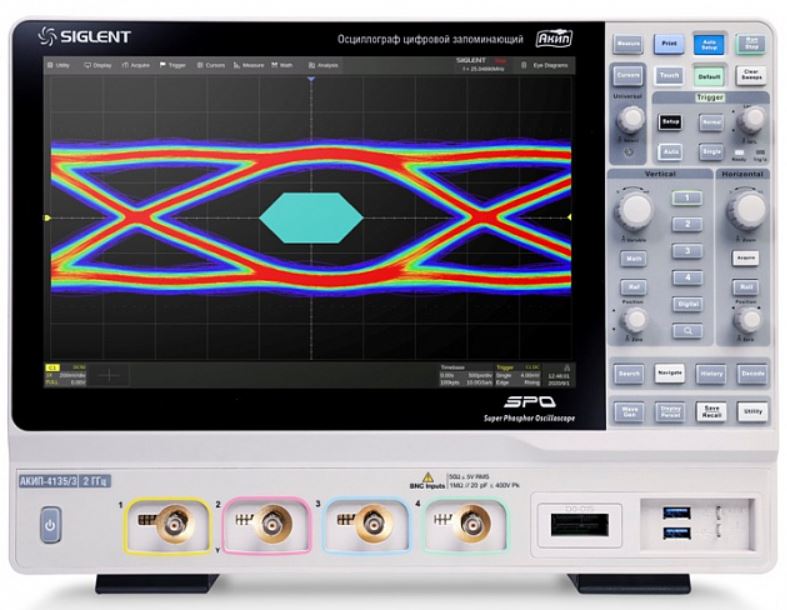The height and width of the screenshot is (610, 787).
Task: Open the Utility menu in the menu bar
Action: coord(58,65)
